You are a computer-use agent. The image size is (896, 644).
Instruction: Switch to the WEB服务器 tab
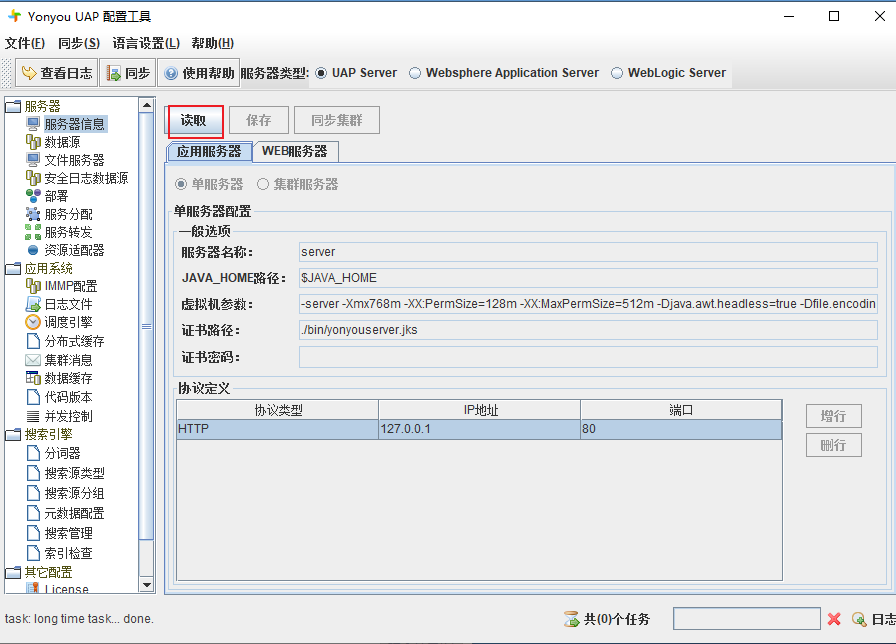(295, 151)
